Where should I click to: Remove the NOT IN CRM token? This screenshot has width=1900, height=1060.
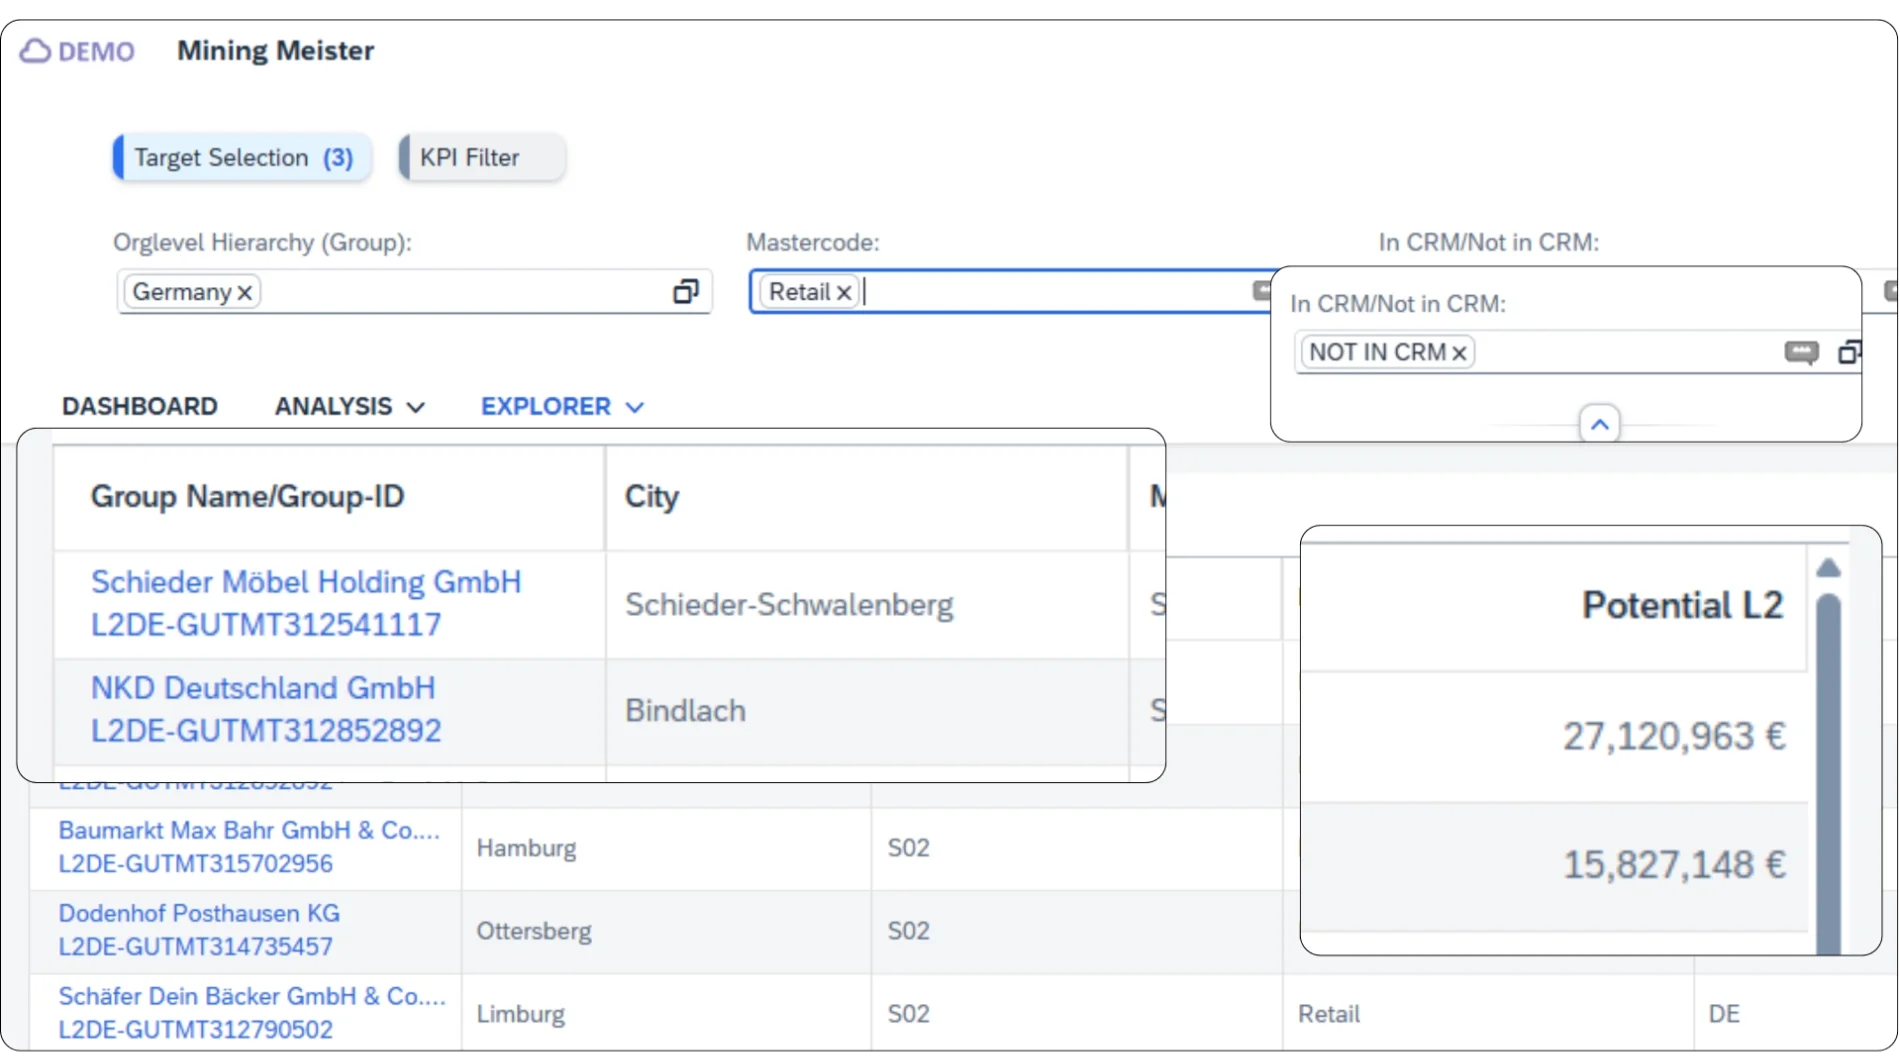point(1459,353)
